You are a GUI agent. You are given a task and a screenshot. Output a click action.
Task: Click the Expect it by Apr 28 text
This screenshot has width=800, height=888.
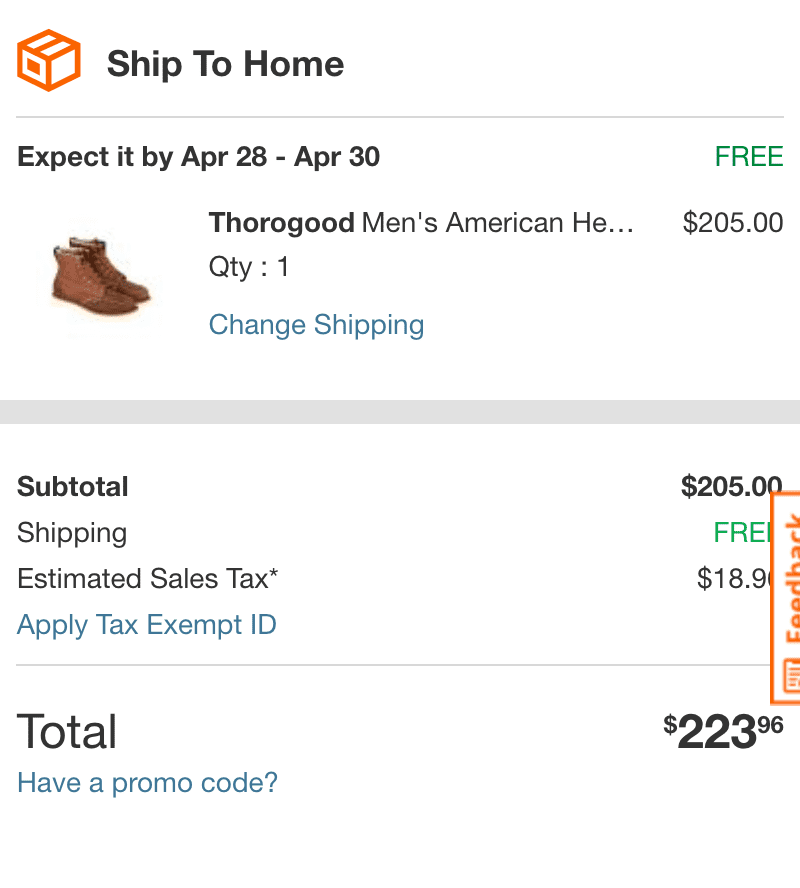pyautogui.click(x=198, y=157)
